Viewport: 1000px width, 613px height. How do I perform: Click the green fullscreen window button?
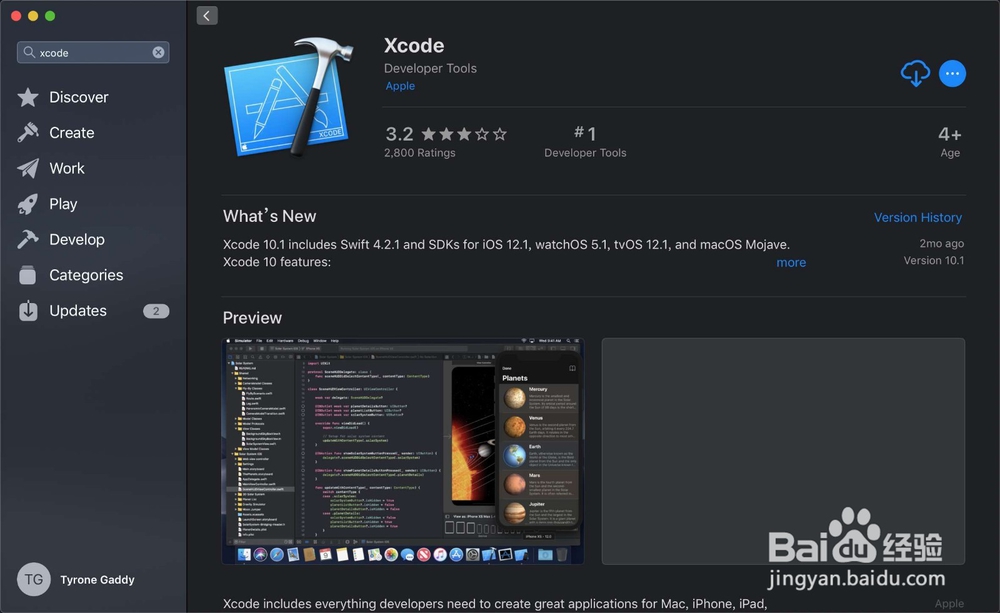click(x=50, y=16)
